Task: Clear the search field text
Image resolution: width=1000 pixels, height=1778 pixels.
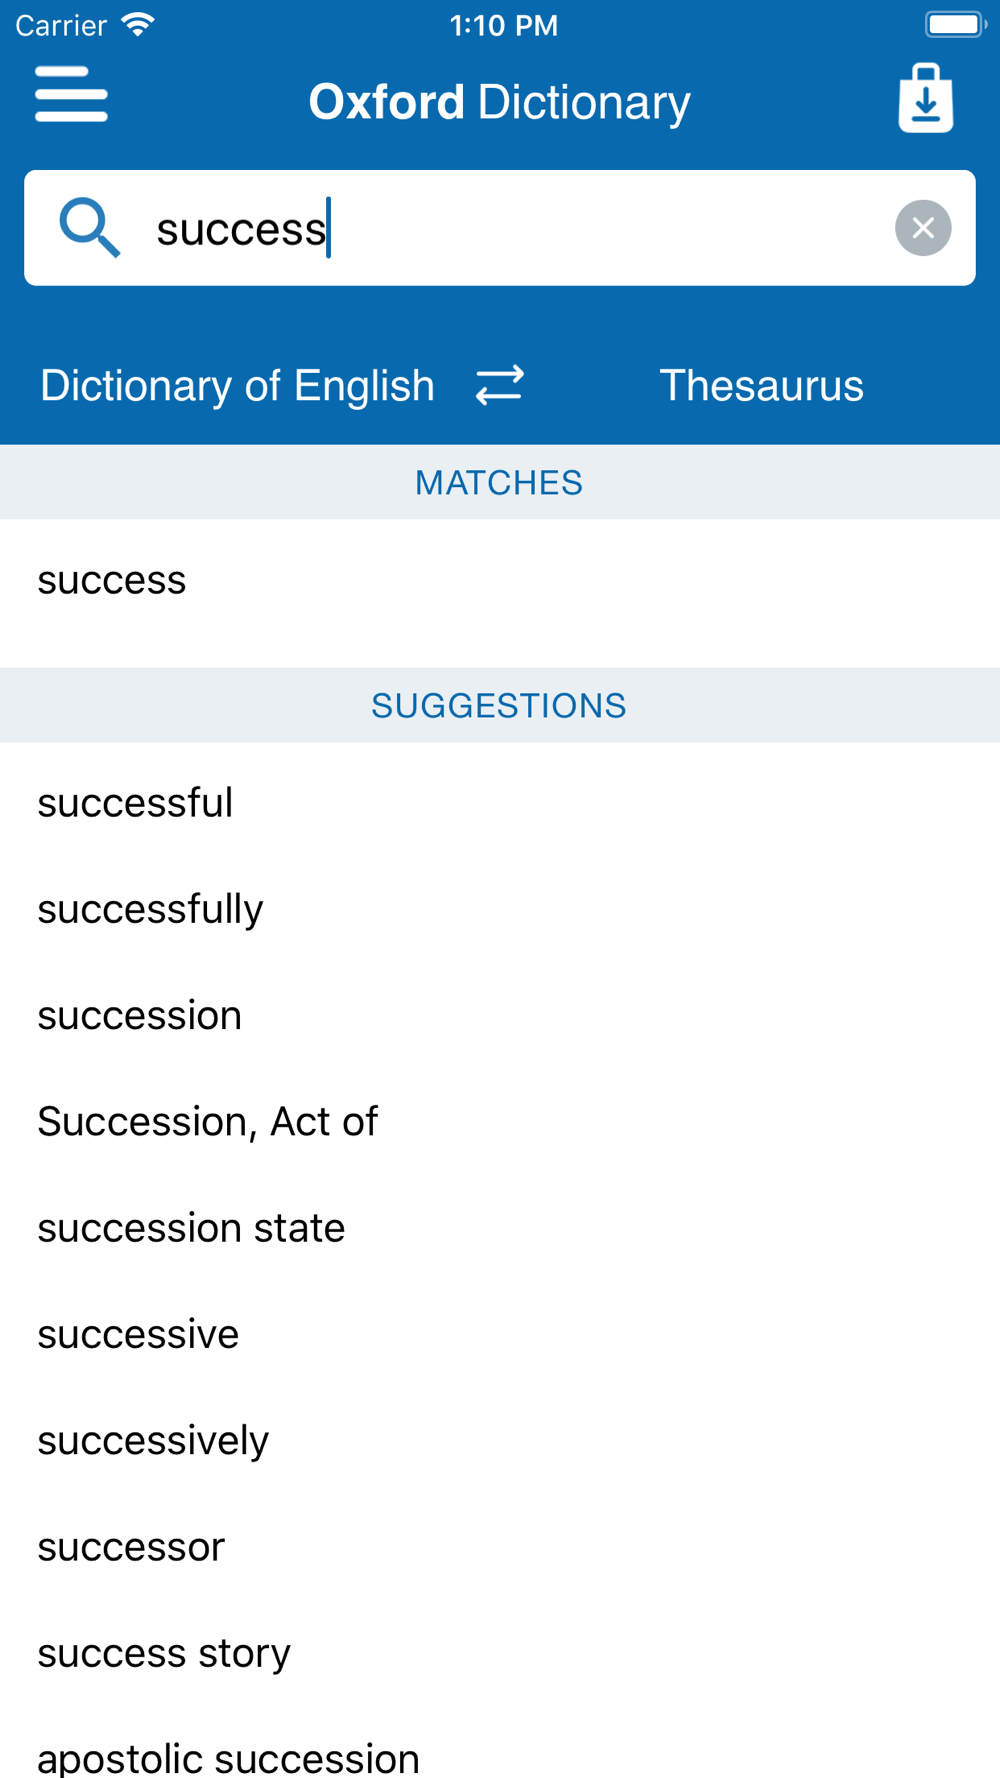Action: click(923, 228)
